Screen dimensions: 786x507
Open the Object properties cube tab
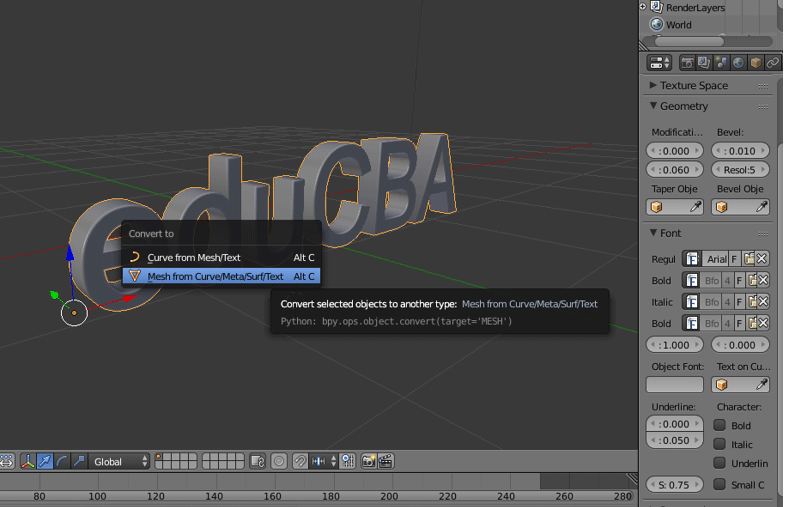[x=755, y=63]
